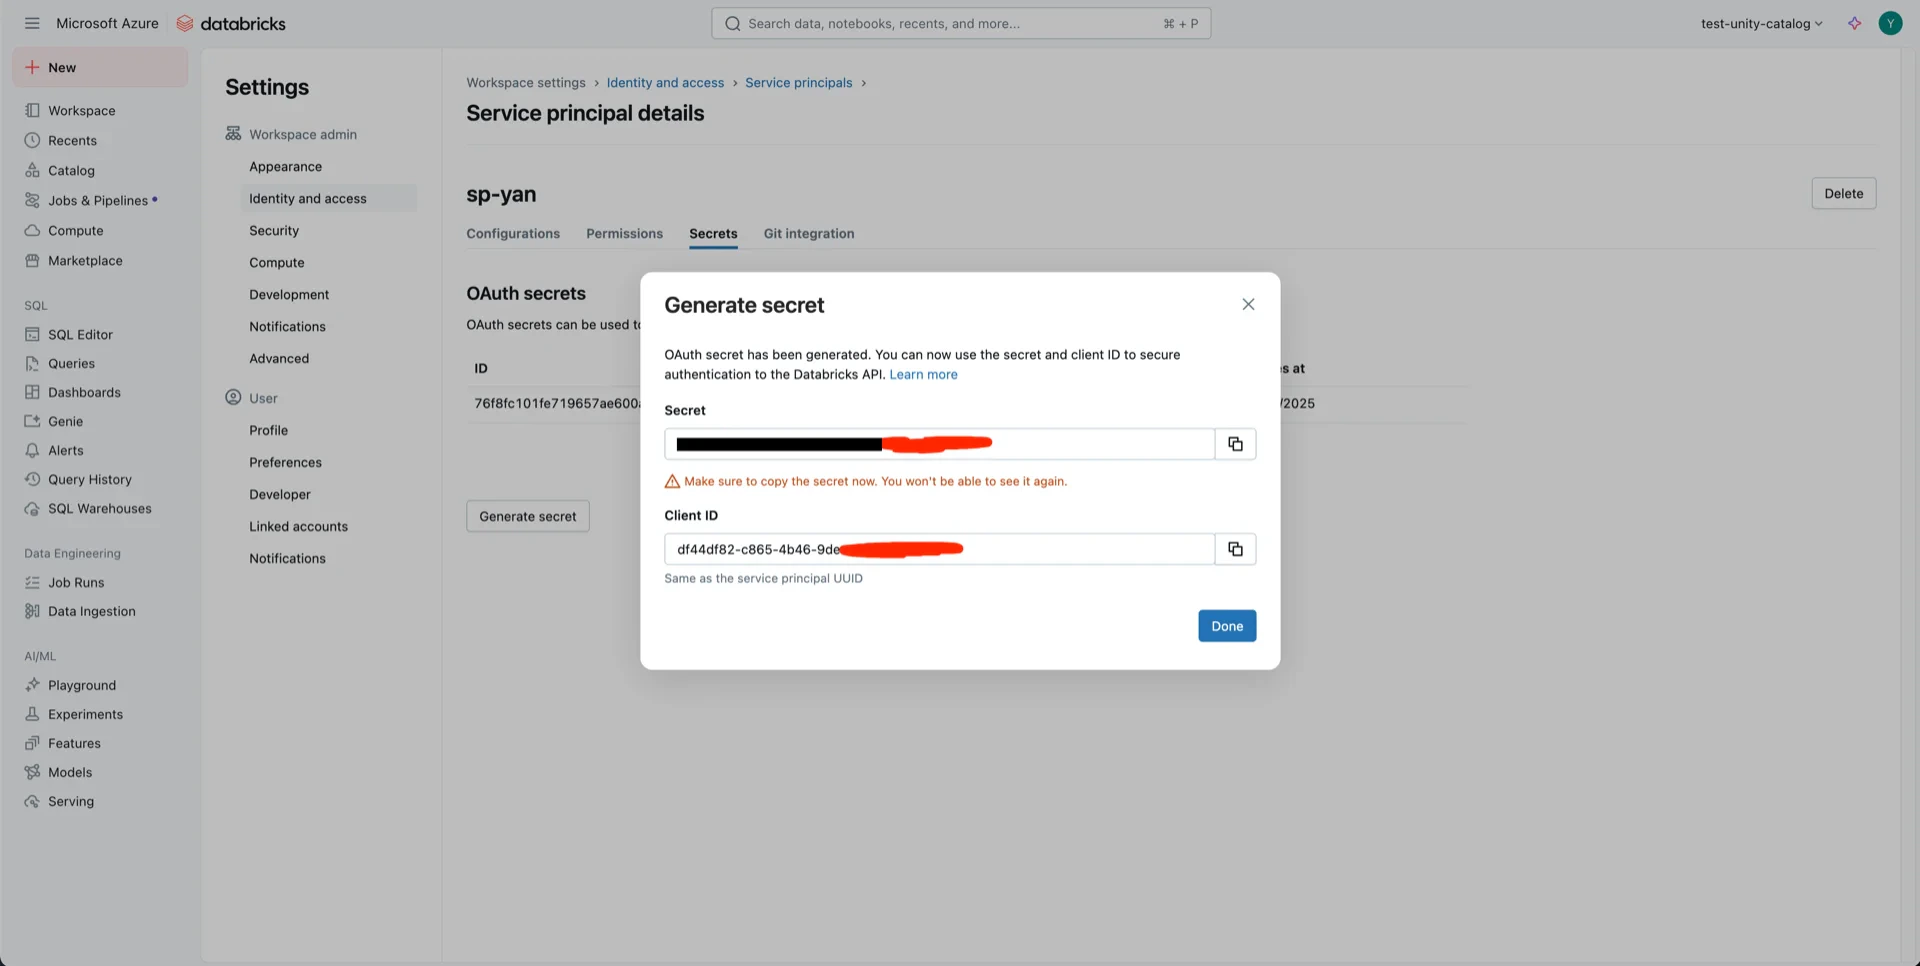Click the Playground icon
Image resolution: width=1920 pixels, height=966 pixels.
click(x=32, y=685)
